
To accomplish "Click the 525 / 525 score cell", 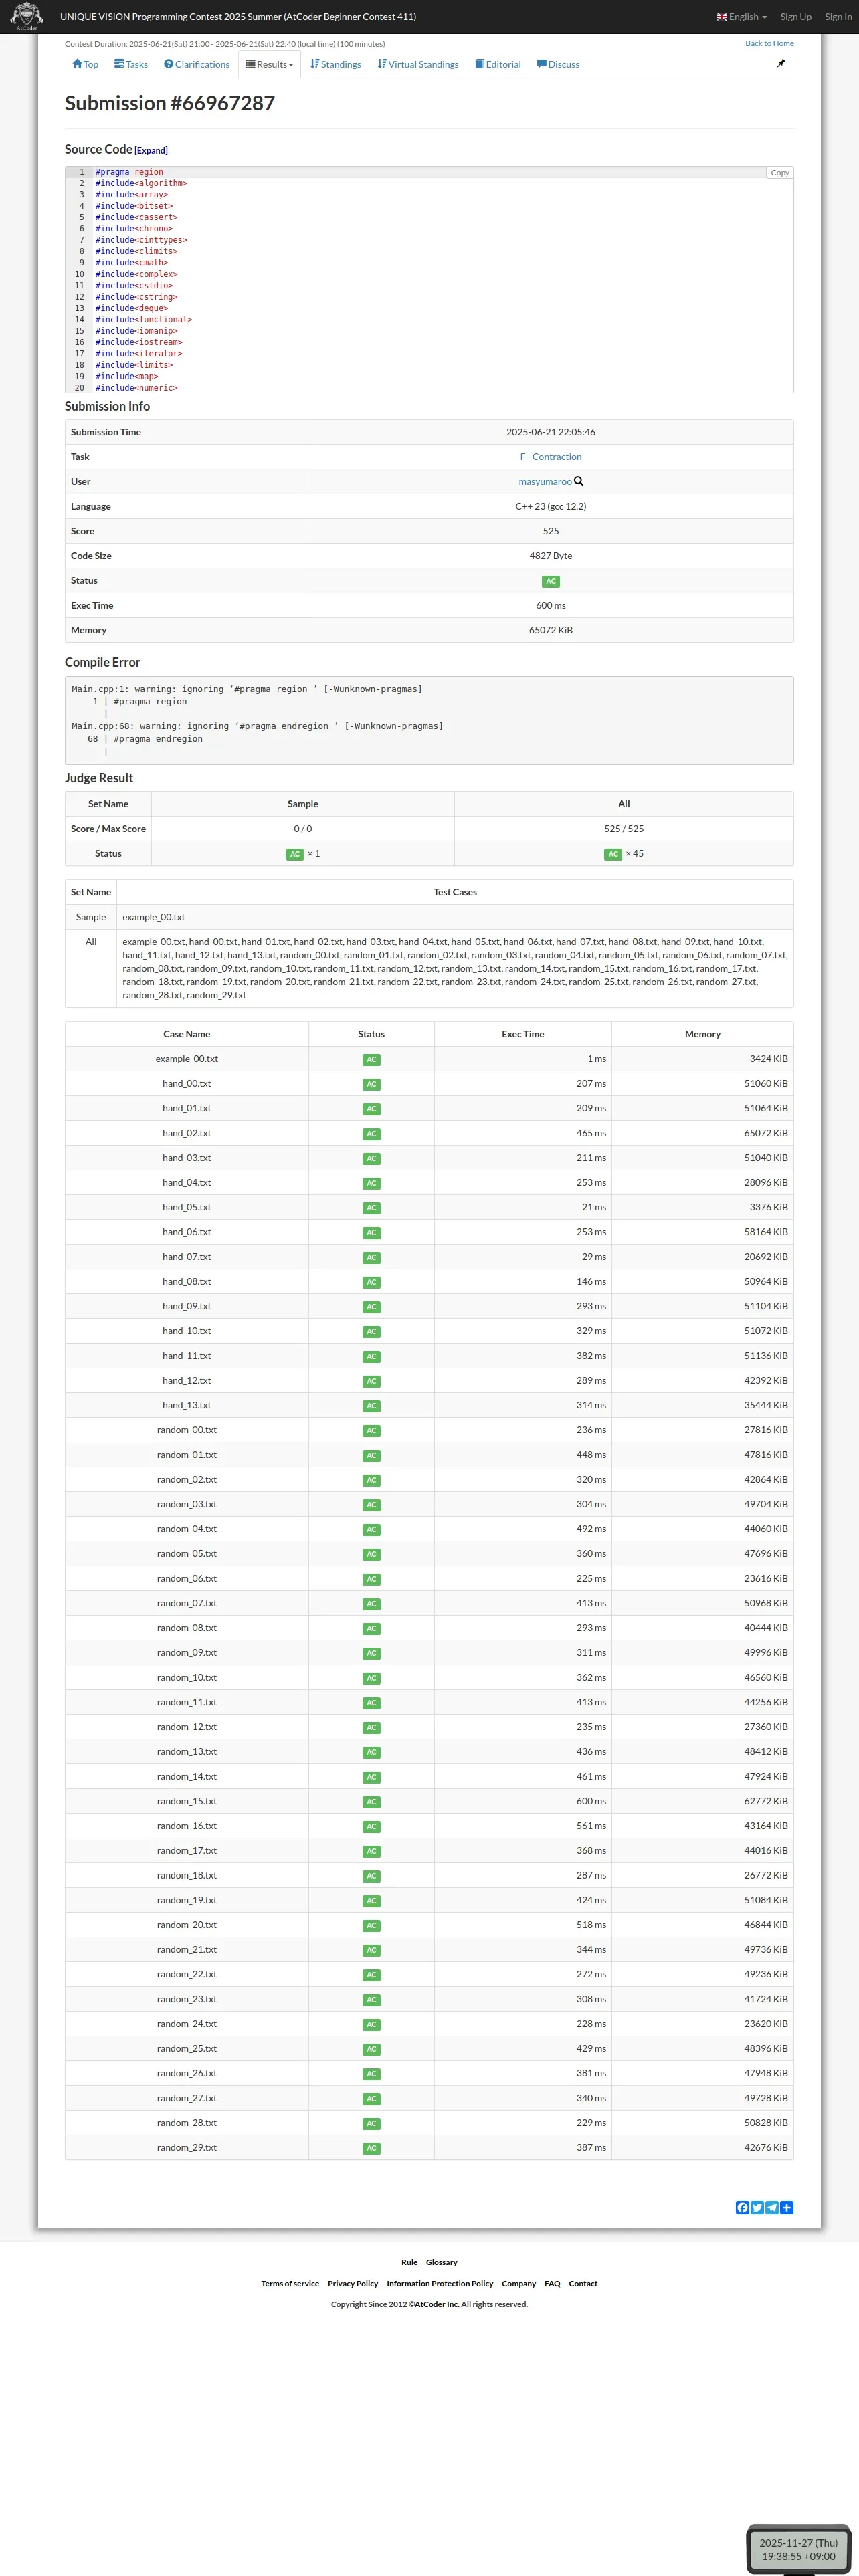I will (x=624, y=829).
